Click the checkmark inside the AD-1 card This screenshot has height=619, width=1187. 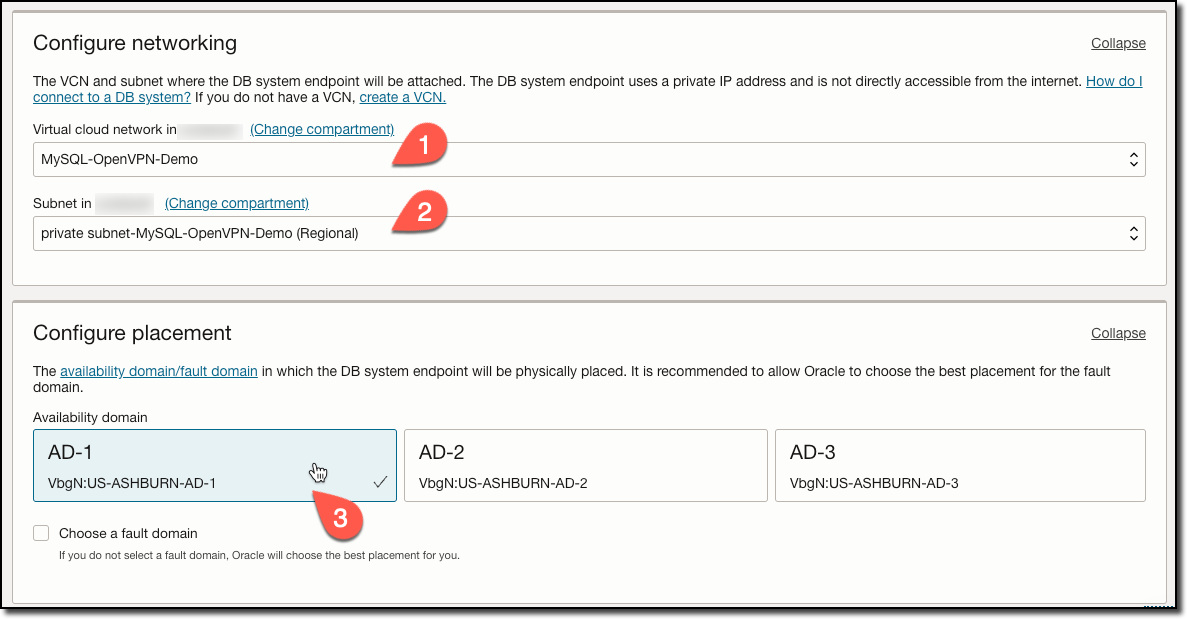coord(379,481)
